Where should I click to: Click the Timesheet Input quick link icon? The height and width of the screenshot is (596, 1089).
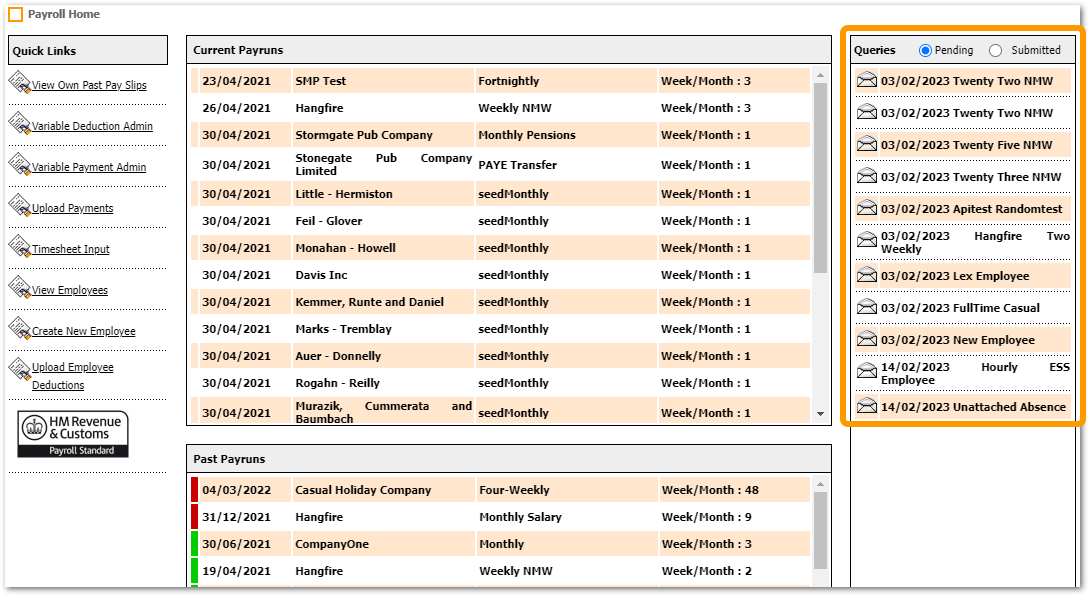19,247
